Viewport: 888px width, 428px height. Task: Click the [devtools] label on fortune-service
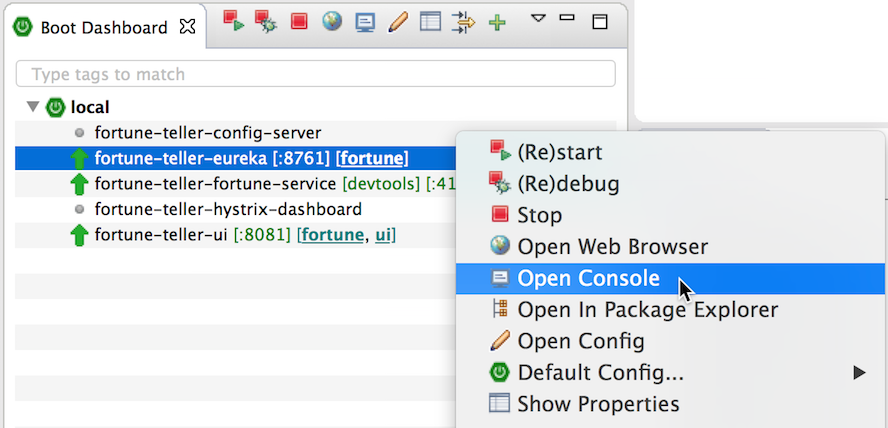click(382, 183)
